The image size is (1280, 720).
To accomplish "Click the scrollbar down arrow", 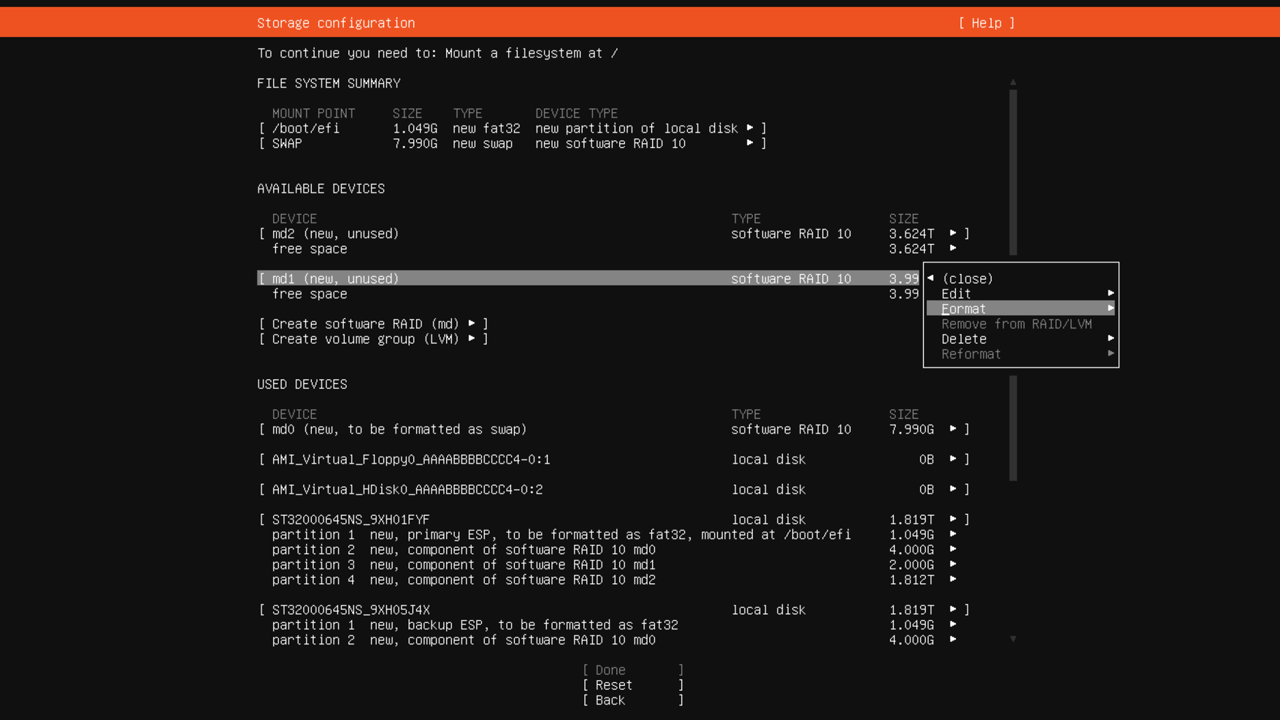I will tap(1013, 639).
